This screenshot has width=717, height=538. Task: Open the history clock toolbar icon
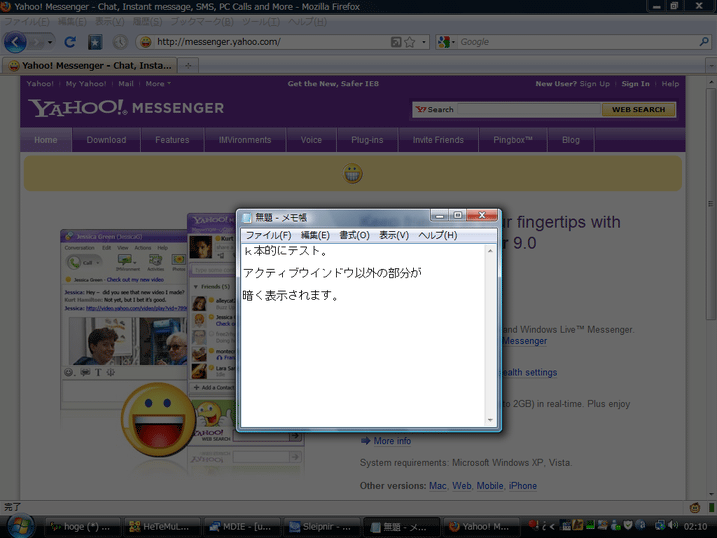pyautogui.click(x=120, y=42)
